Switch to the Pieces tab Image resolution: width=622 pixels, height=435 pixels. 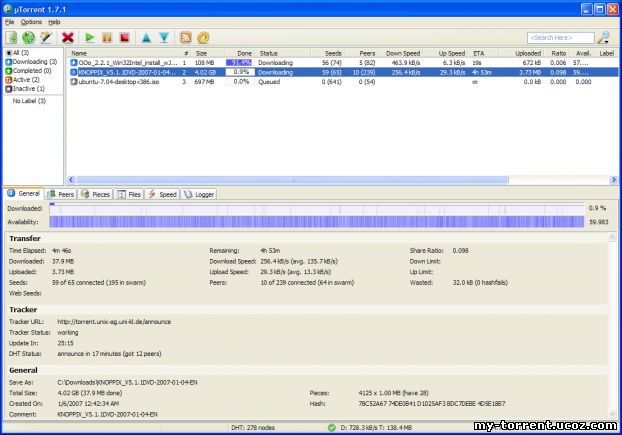96,194
